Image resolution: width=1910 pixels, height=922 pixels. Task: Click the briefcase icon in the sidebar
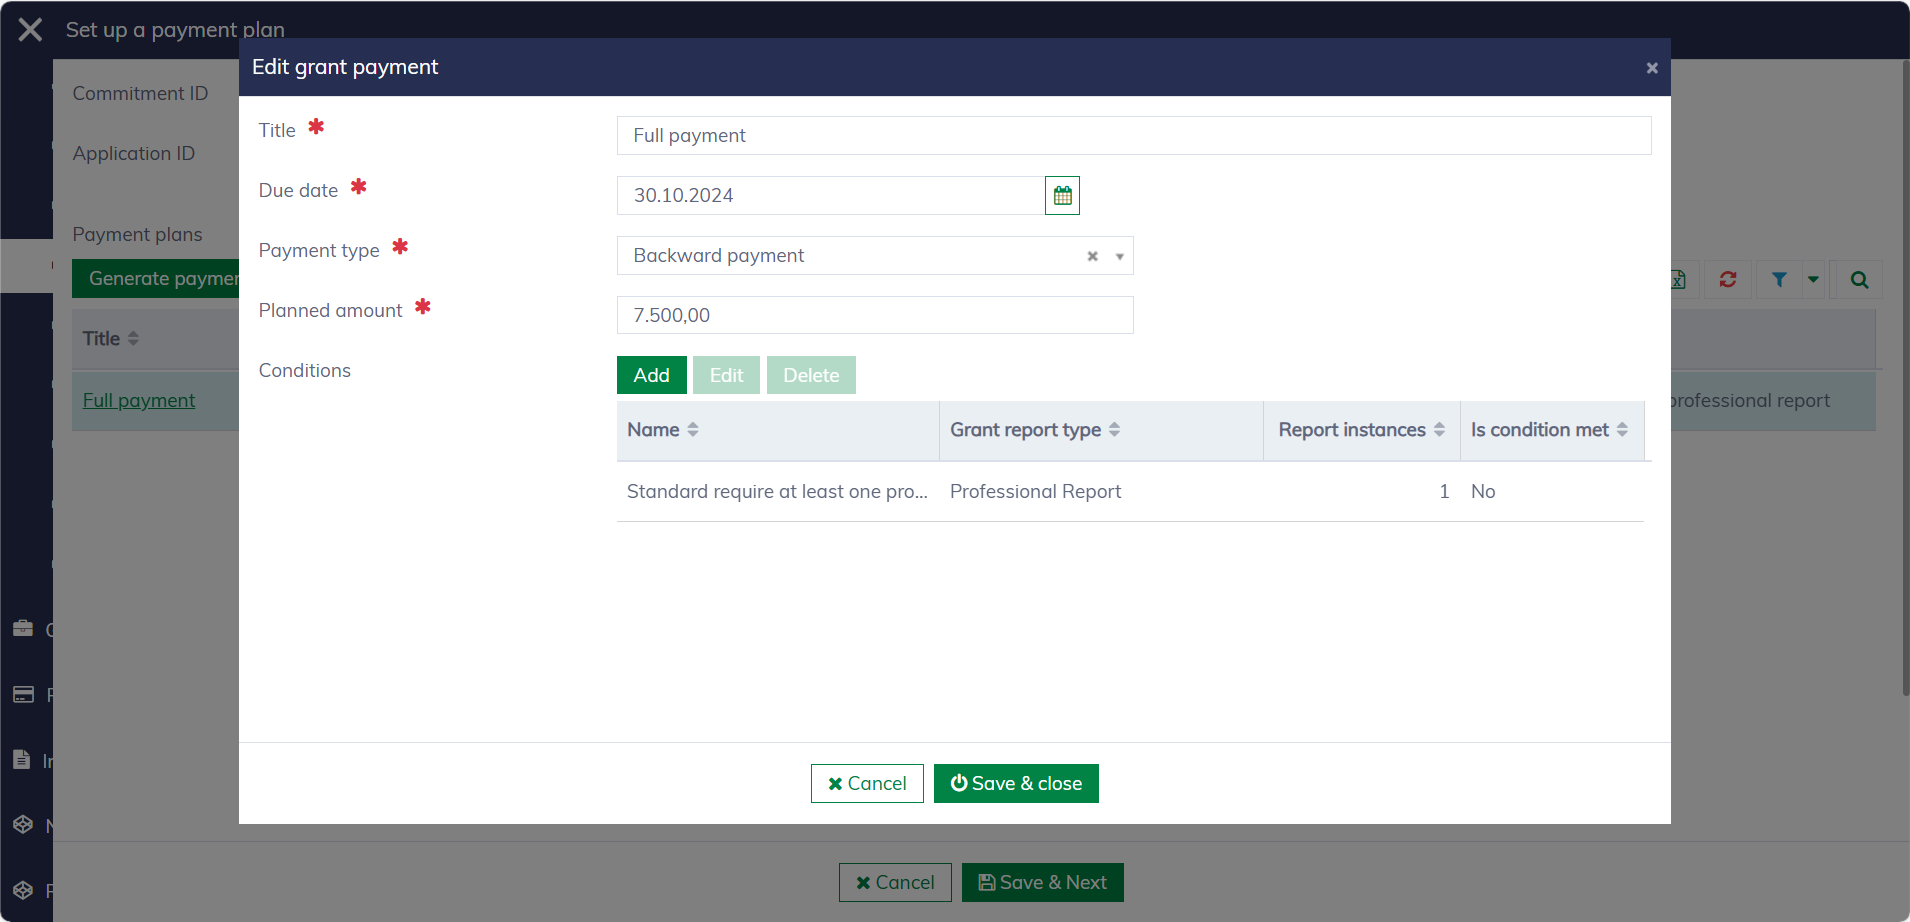tap(23, 629)
